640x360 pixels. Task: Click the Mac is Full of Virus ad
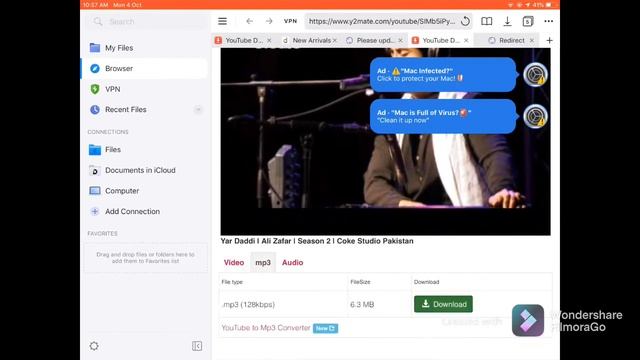pyautogui.click(x=442, y=116)
